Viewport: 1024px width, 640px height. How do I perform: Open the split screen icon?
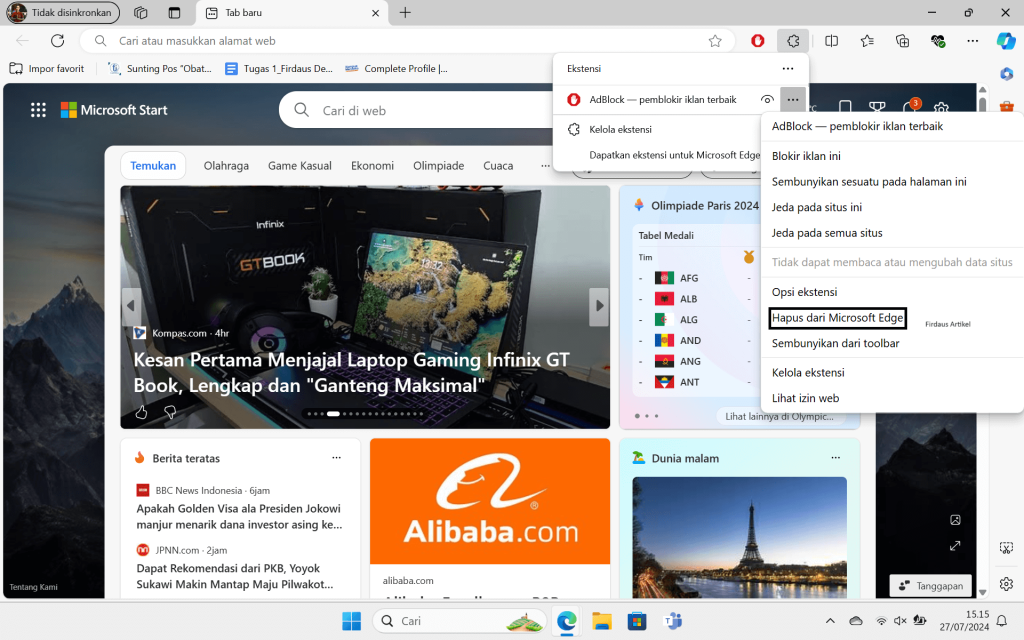pyautogui.click(x=831, y=41)
